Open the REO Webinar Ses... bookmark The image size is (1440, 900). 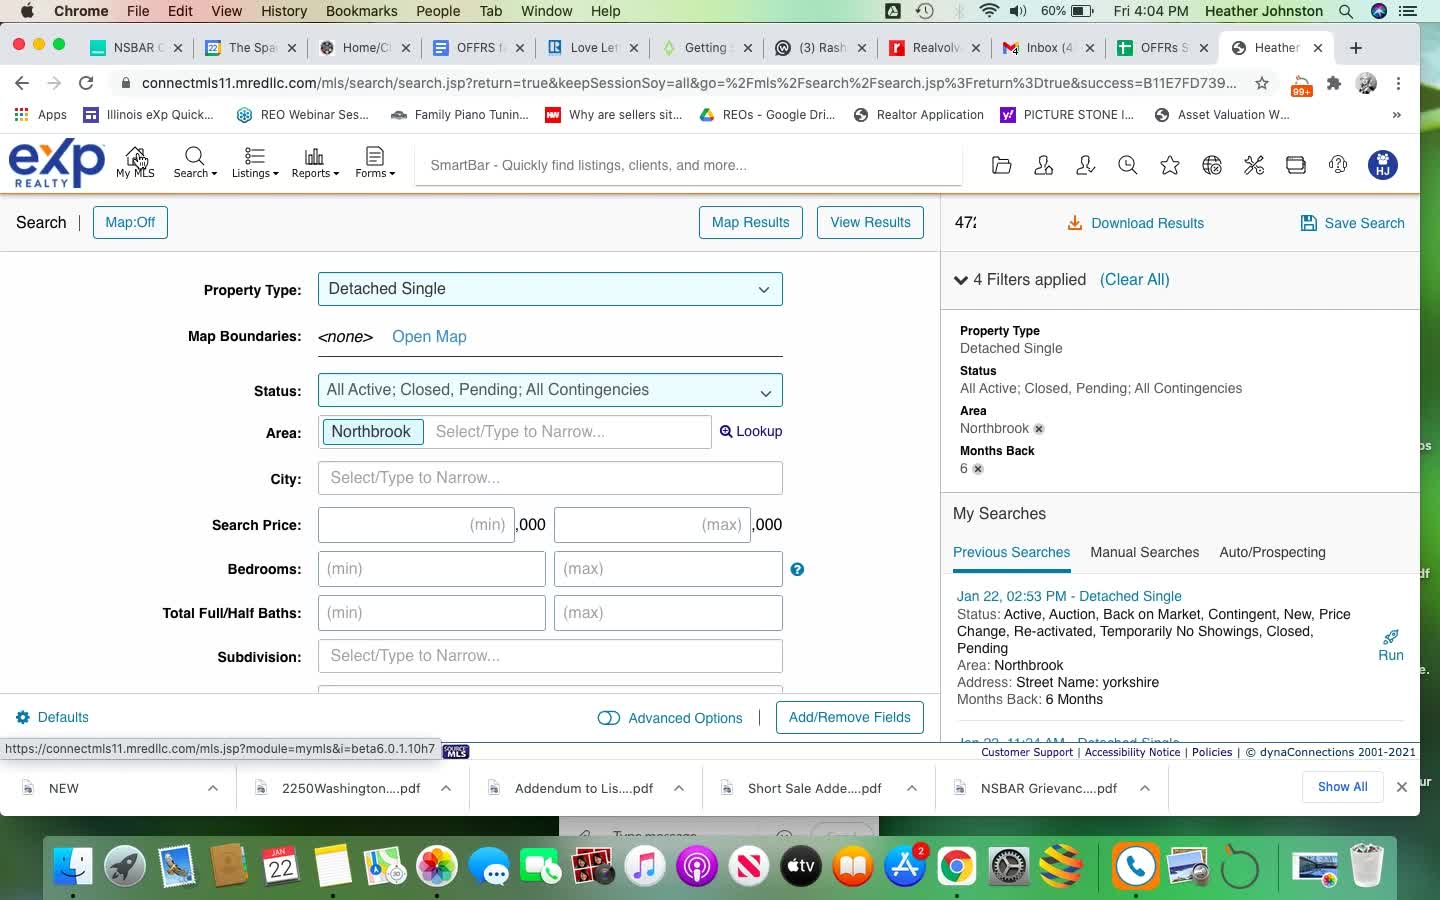302,115
